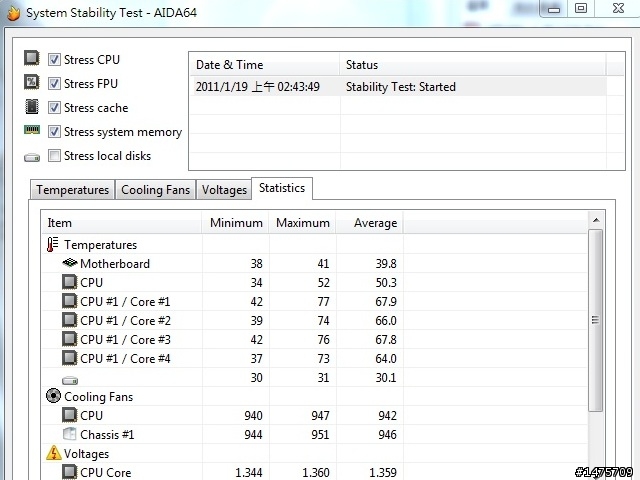Toggle the Stress CPU checkbox
The width and height of the screenshot is (640, 480).
pyautogui.click(x=54, y=60)
